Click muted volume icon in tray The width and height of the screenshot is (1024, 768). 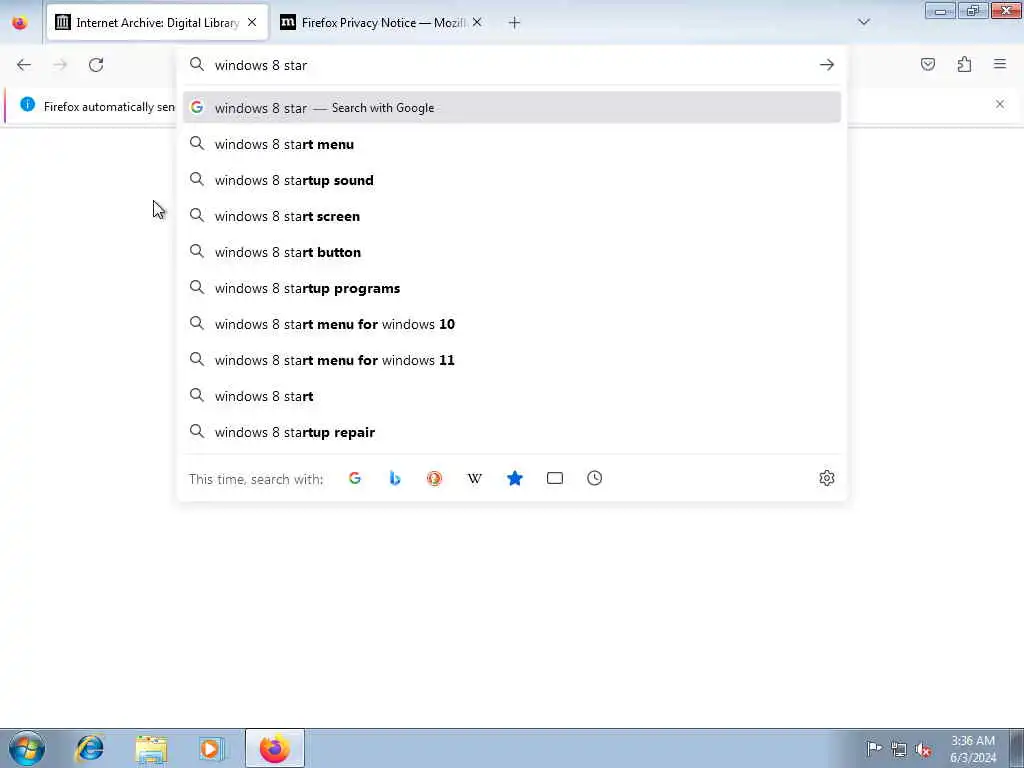923,749
